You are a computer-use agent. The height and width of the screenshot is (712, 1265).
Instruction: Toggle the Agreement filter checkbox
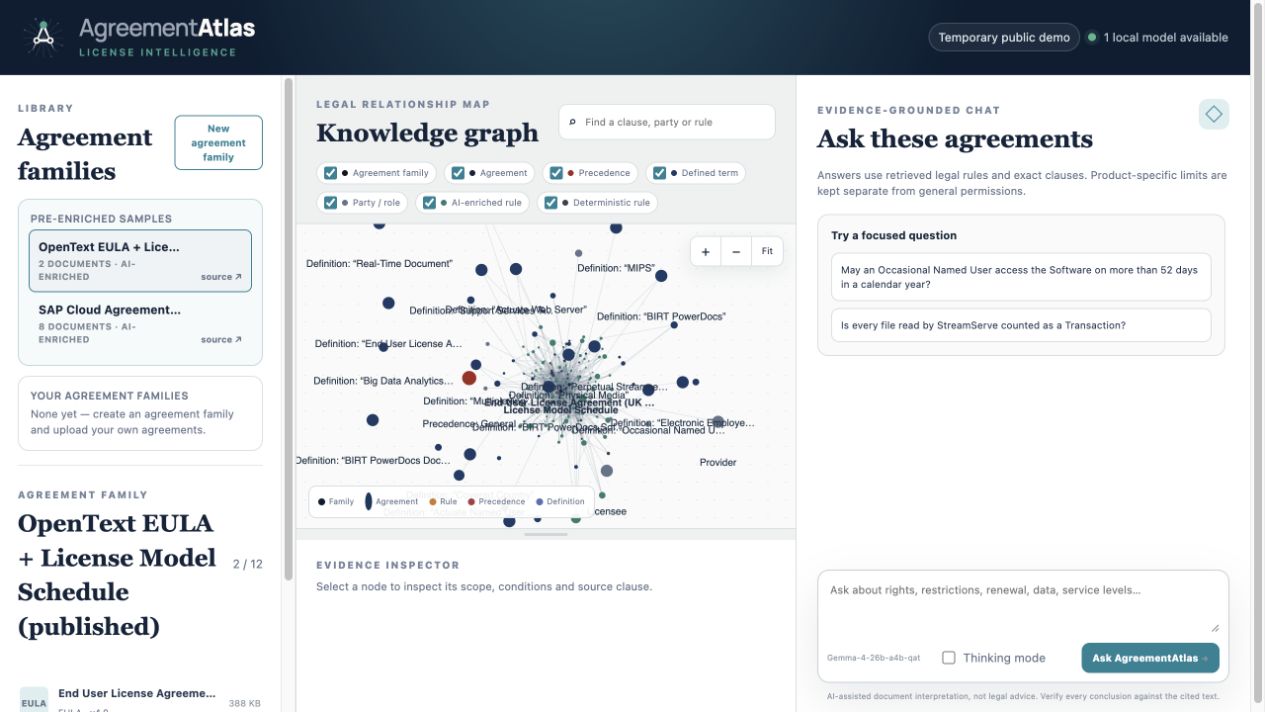click(458, 173)
